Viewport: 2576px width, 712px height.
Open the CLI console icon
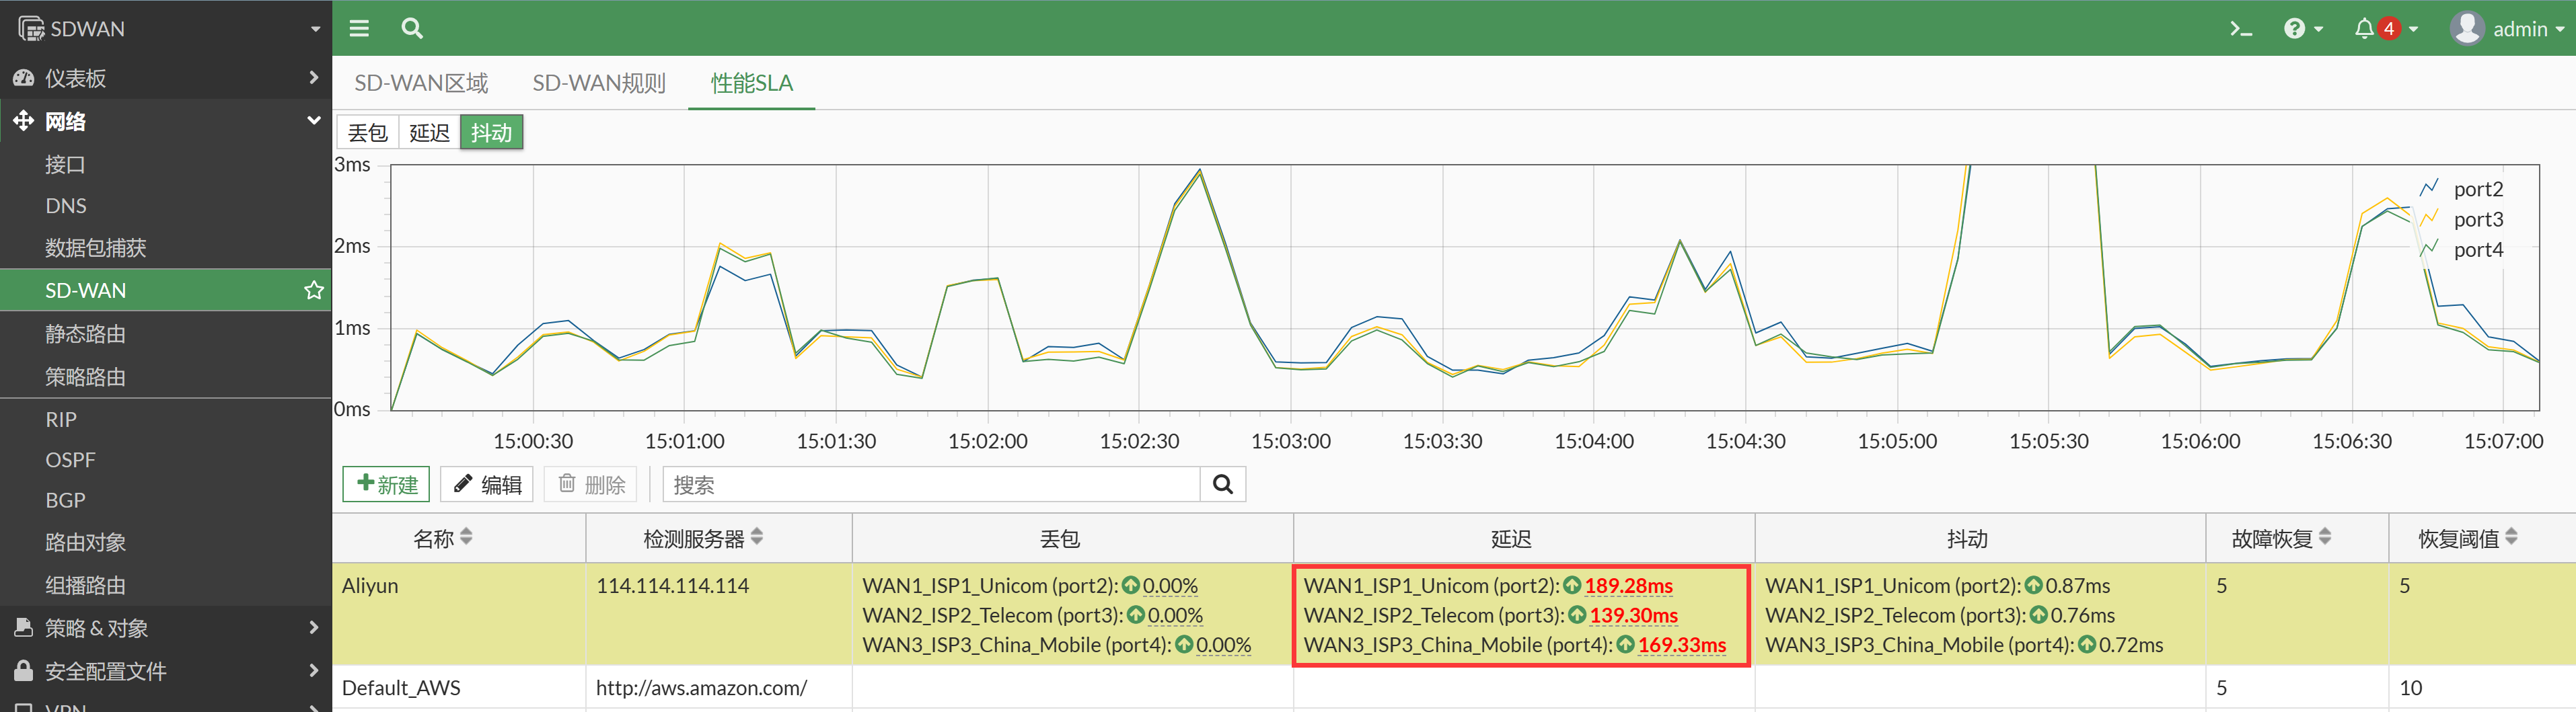pos(2240,29)
